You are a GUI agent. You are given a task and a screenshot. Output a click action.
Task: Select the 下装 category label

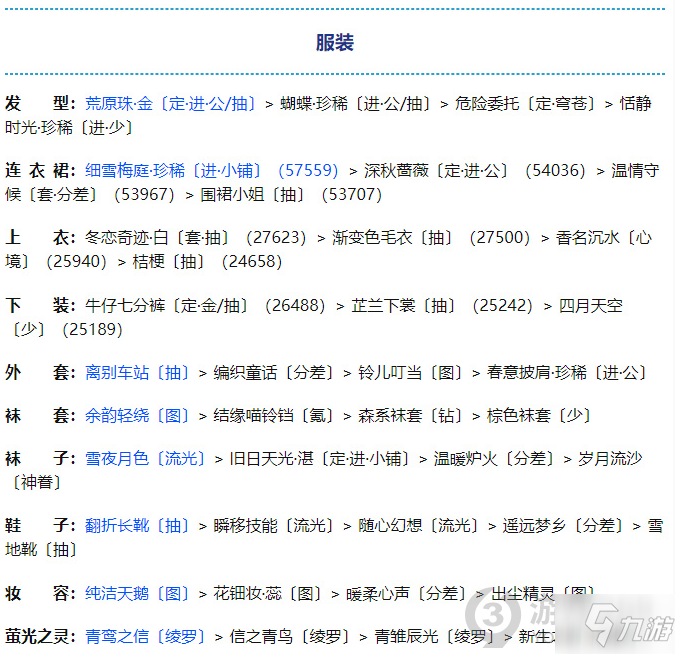[40, 306]
